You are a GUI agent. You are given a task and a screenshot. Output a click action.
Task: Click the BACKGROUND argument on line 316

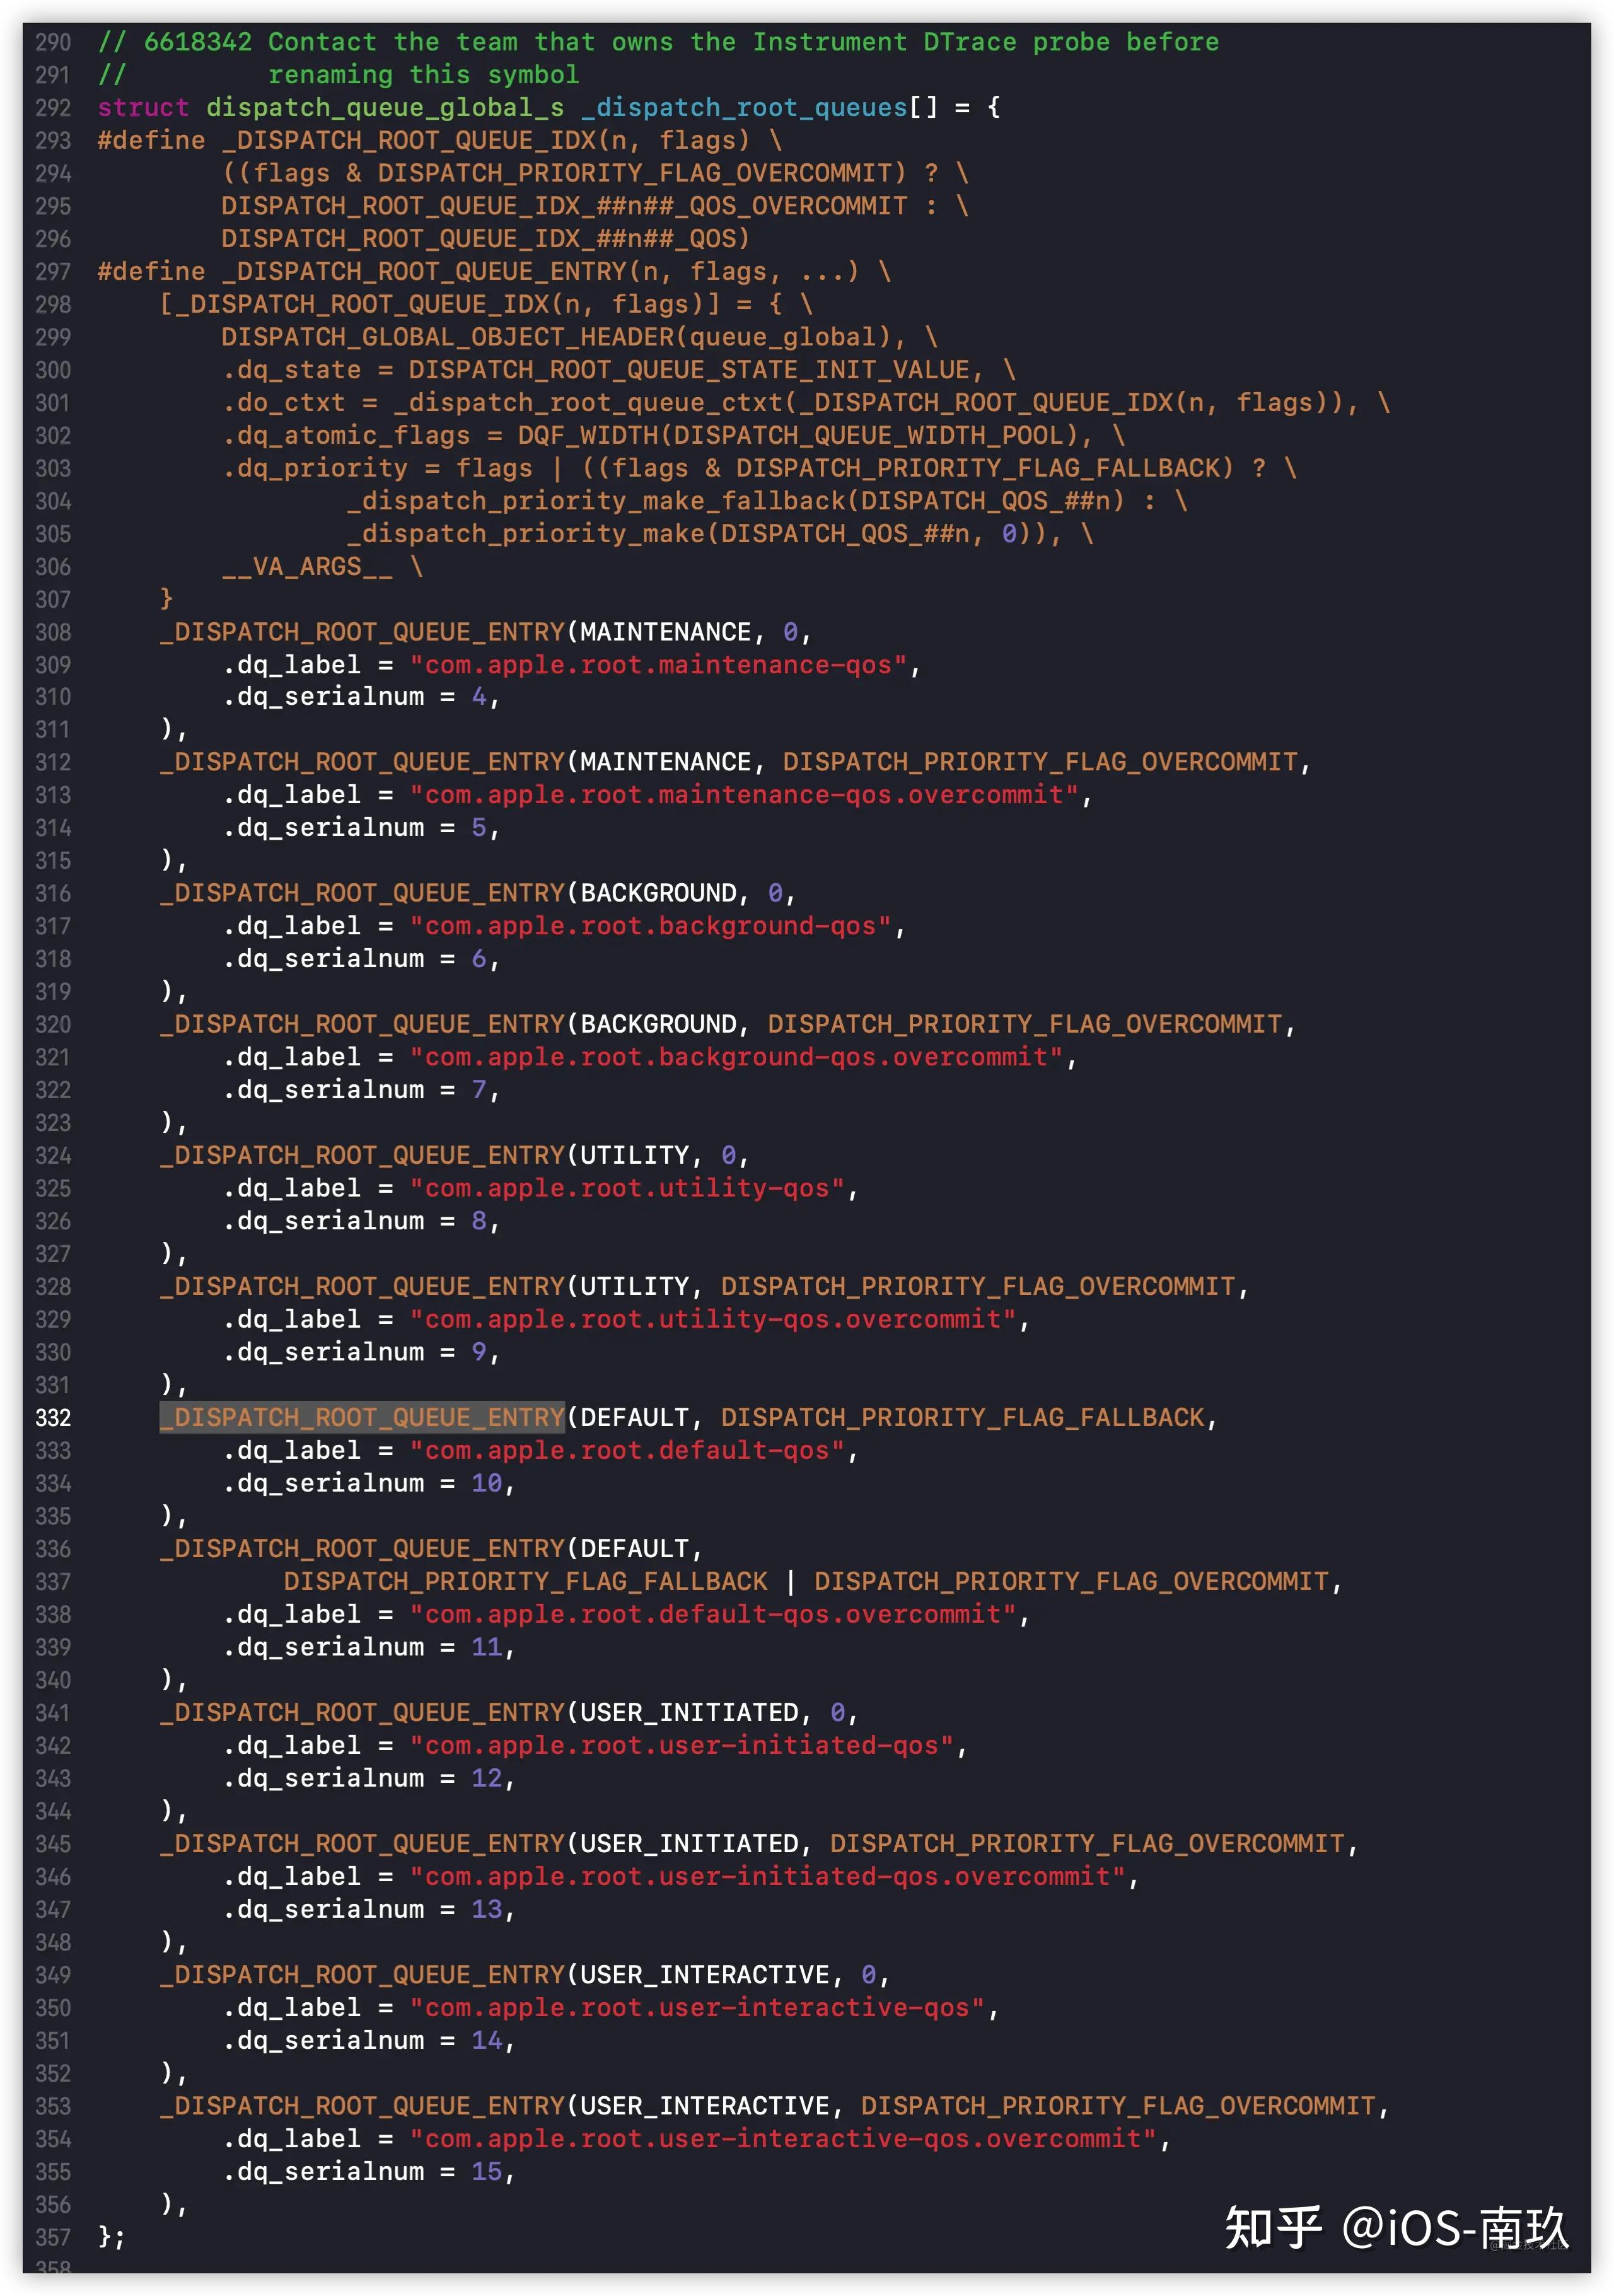click(658, 893)
